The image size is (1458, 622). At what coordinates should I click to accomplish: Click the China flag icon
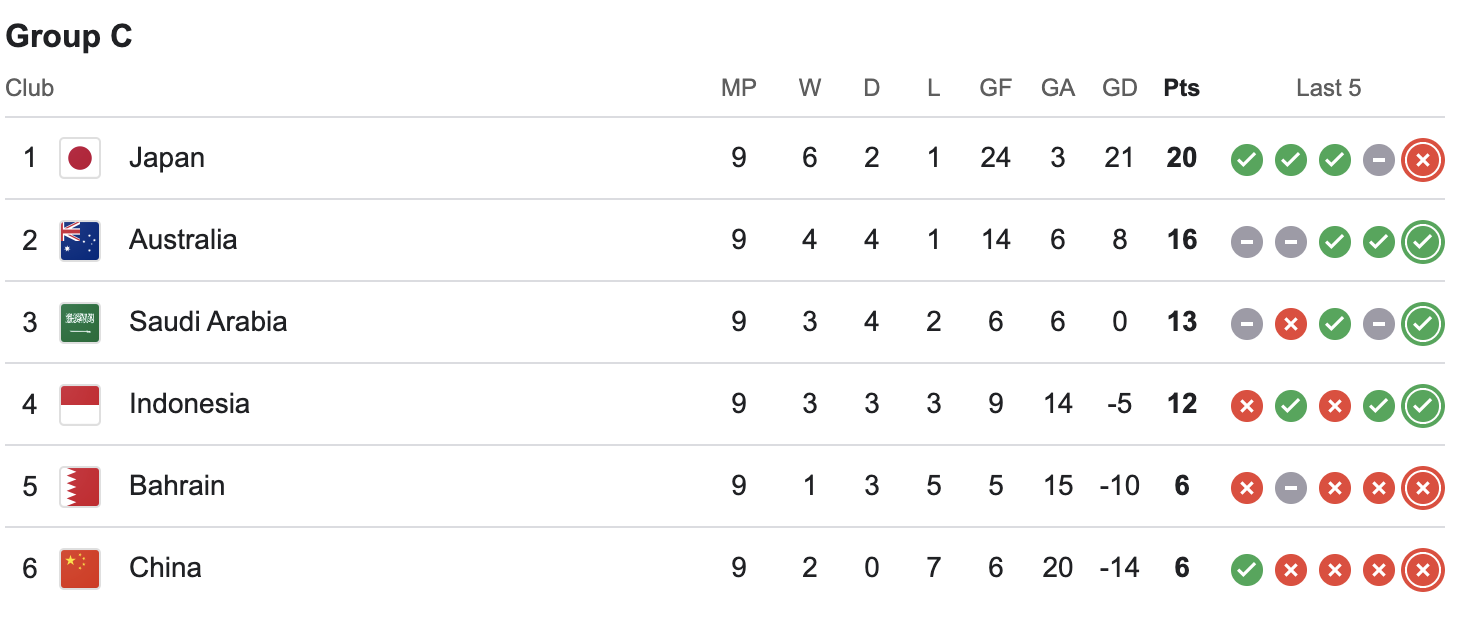(80, 568)
